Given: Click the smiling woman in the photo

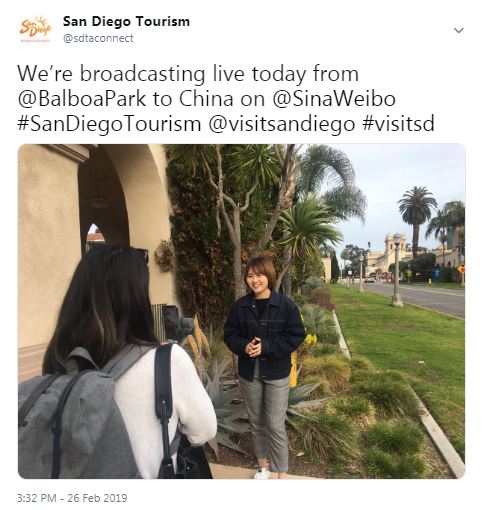Looking at the screenshot, I should point(264,363).
